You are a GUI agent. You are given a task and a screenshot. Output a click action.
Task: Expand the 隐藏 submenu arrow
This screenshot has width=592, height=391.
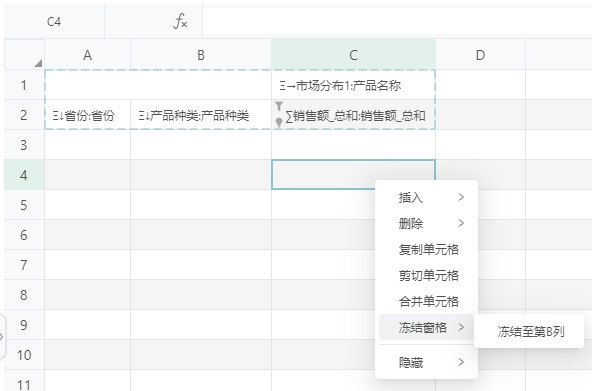click(x=461, y=362)
